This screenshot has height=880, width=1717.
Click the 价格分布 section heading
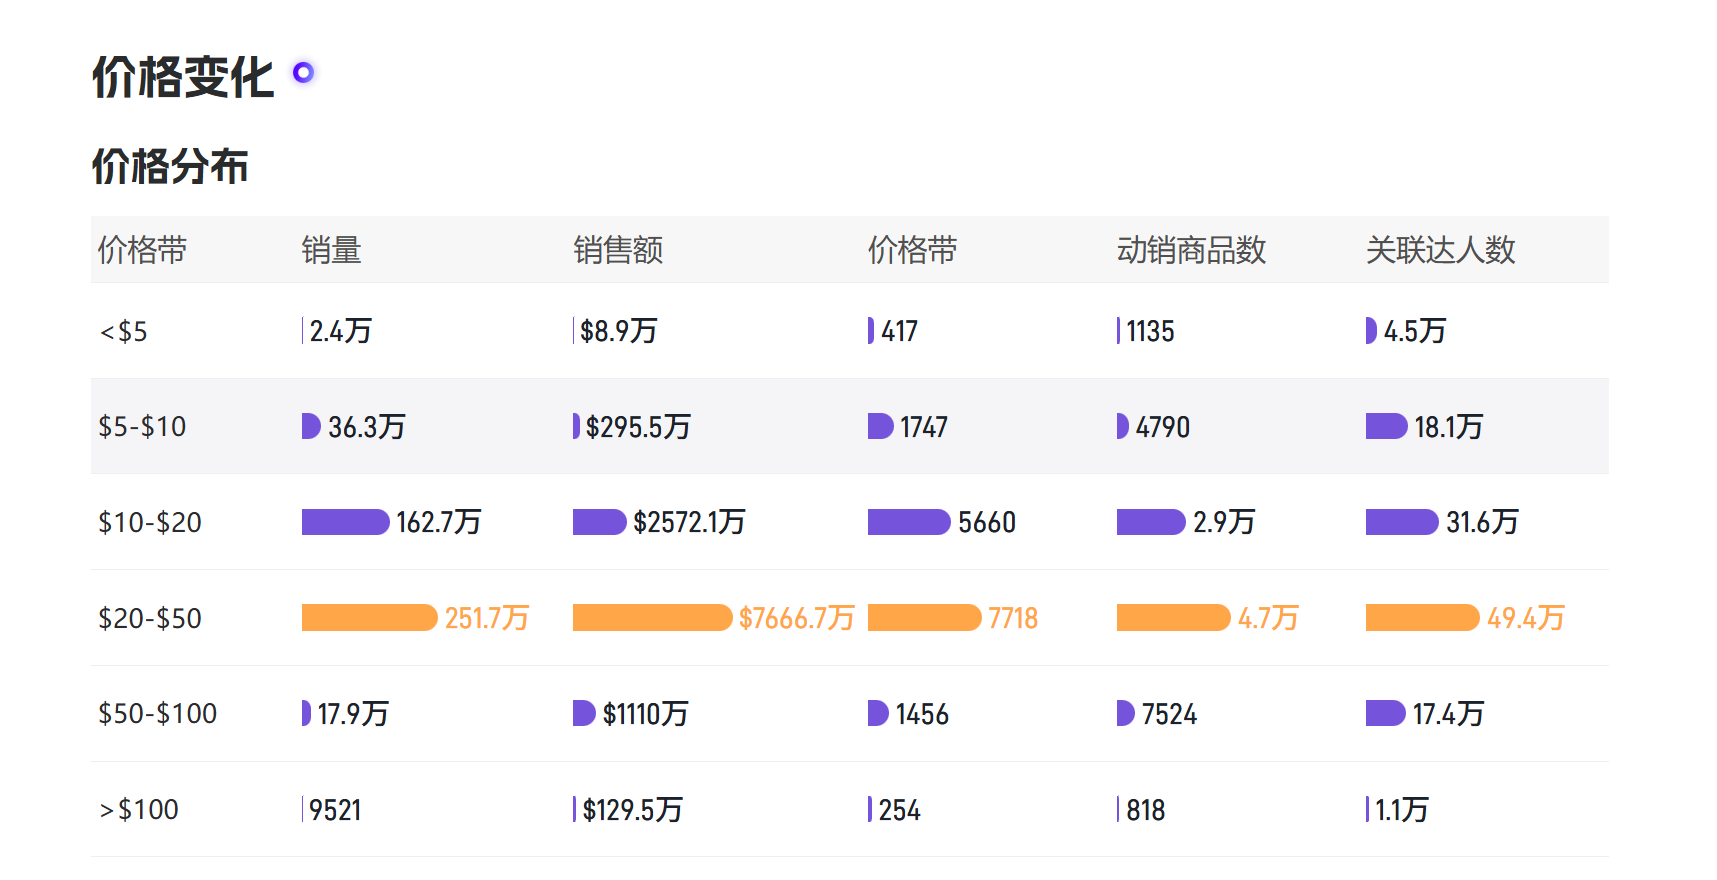[x=170, y=166]
